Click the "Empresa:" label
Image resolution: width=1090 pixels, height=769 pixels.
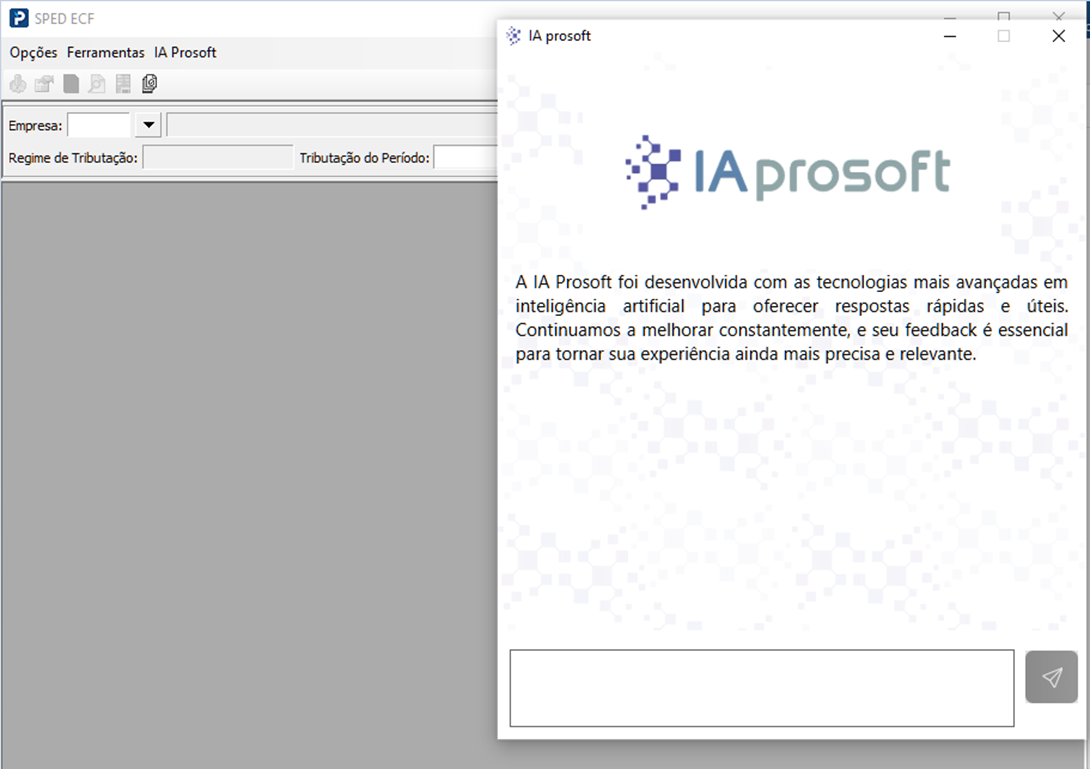coord(35,126)
